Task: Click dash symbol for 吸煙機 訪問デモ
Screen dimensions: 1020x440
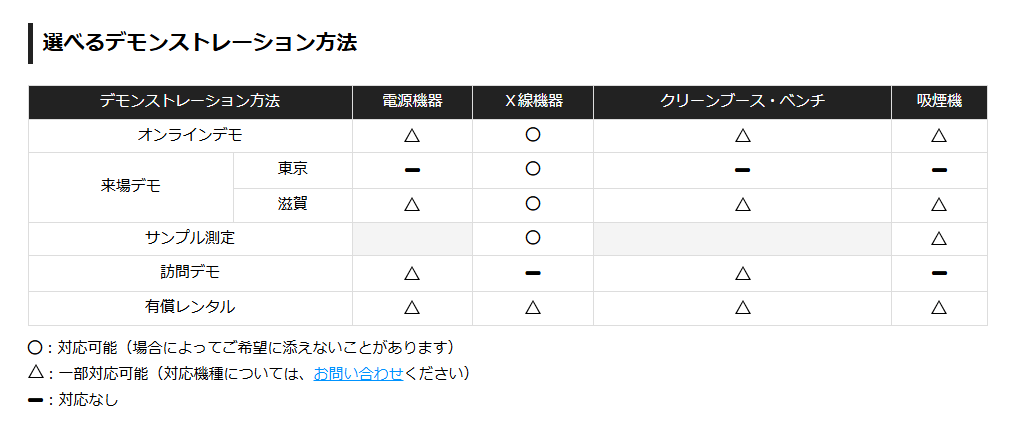Action: point(939,273)
